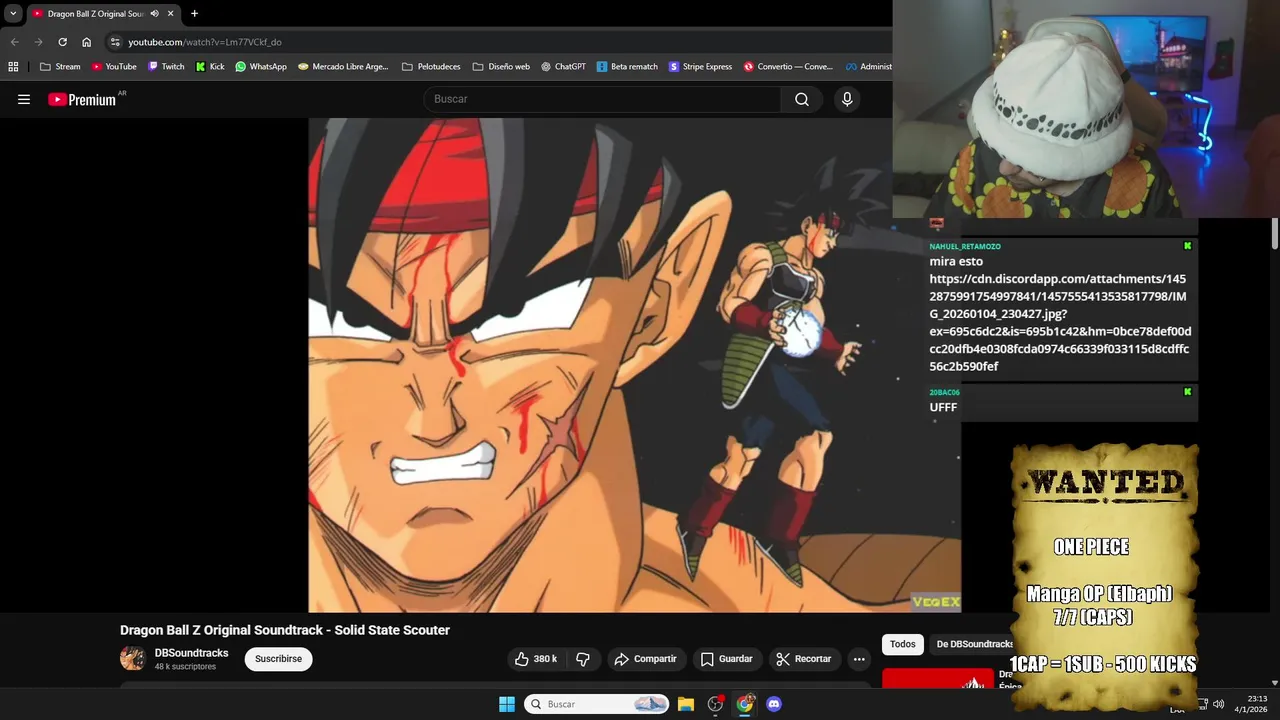Viewport: 1280px width, 720px height.
Task: Open the Windows Start menu
Action: tap(507, 704)
